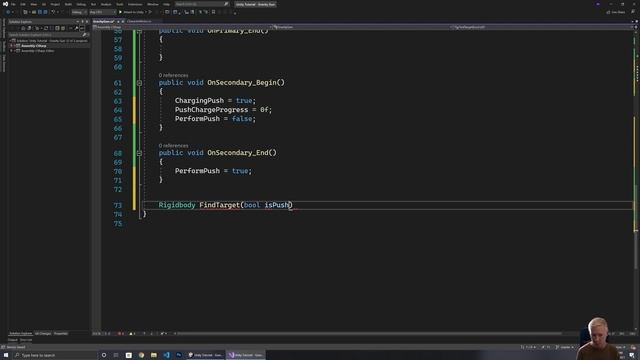Click the Undo toolbar icon
This screenshot has height=360, width=640.
click(53, 12)
